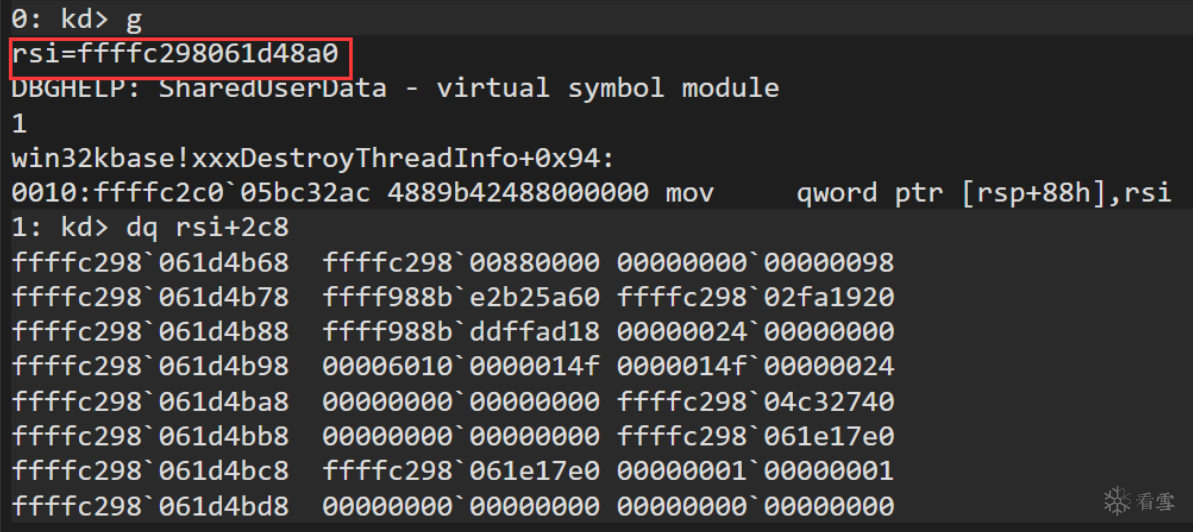Click the snowflake watermark icon

coord(1116,499)
